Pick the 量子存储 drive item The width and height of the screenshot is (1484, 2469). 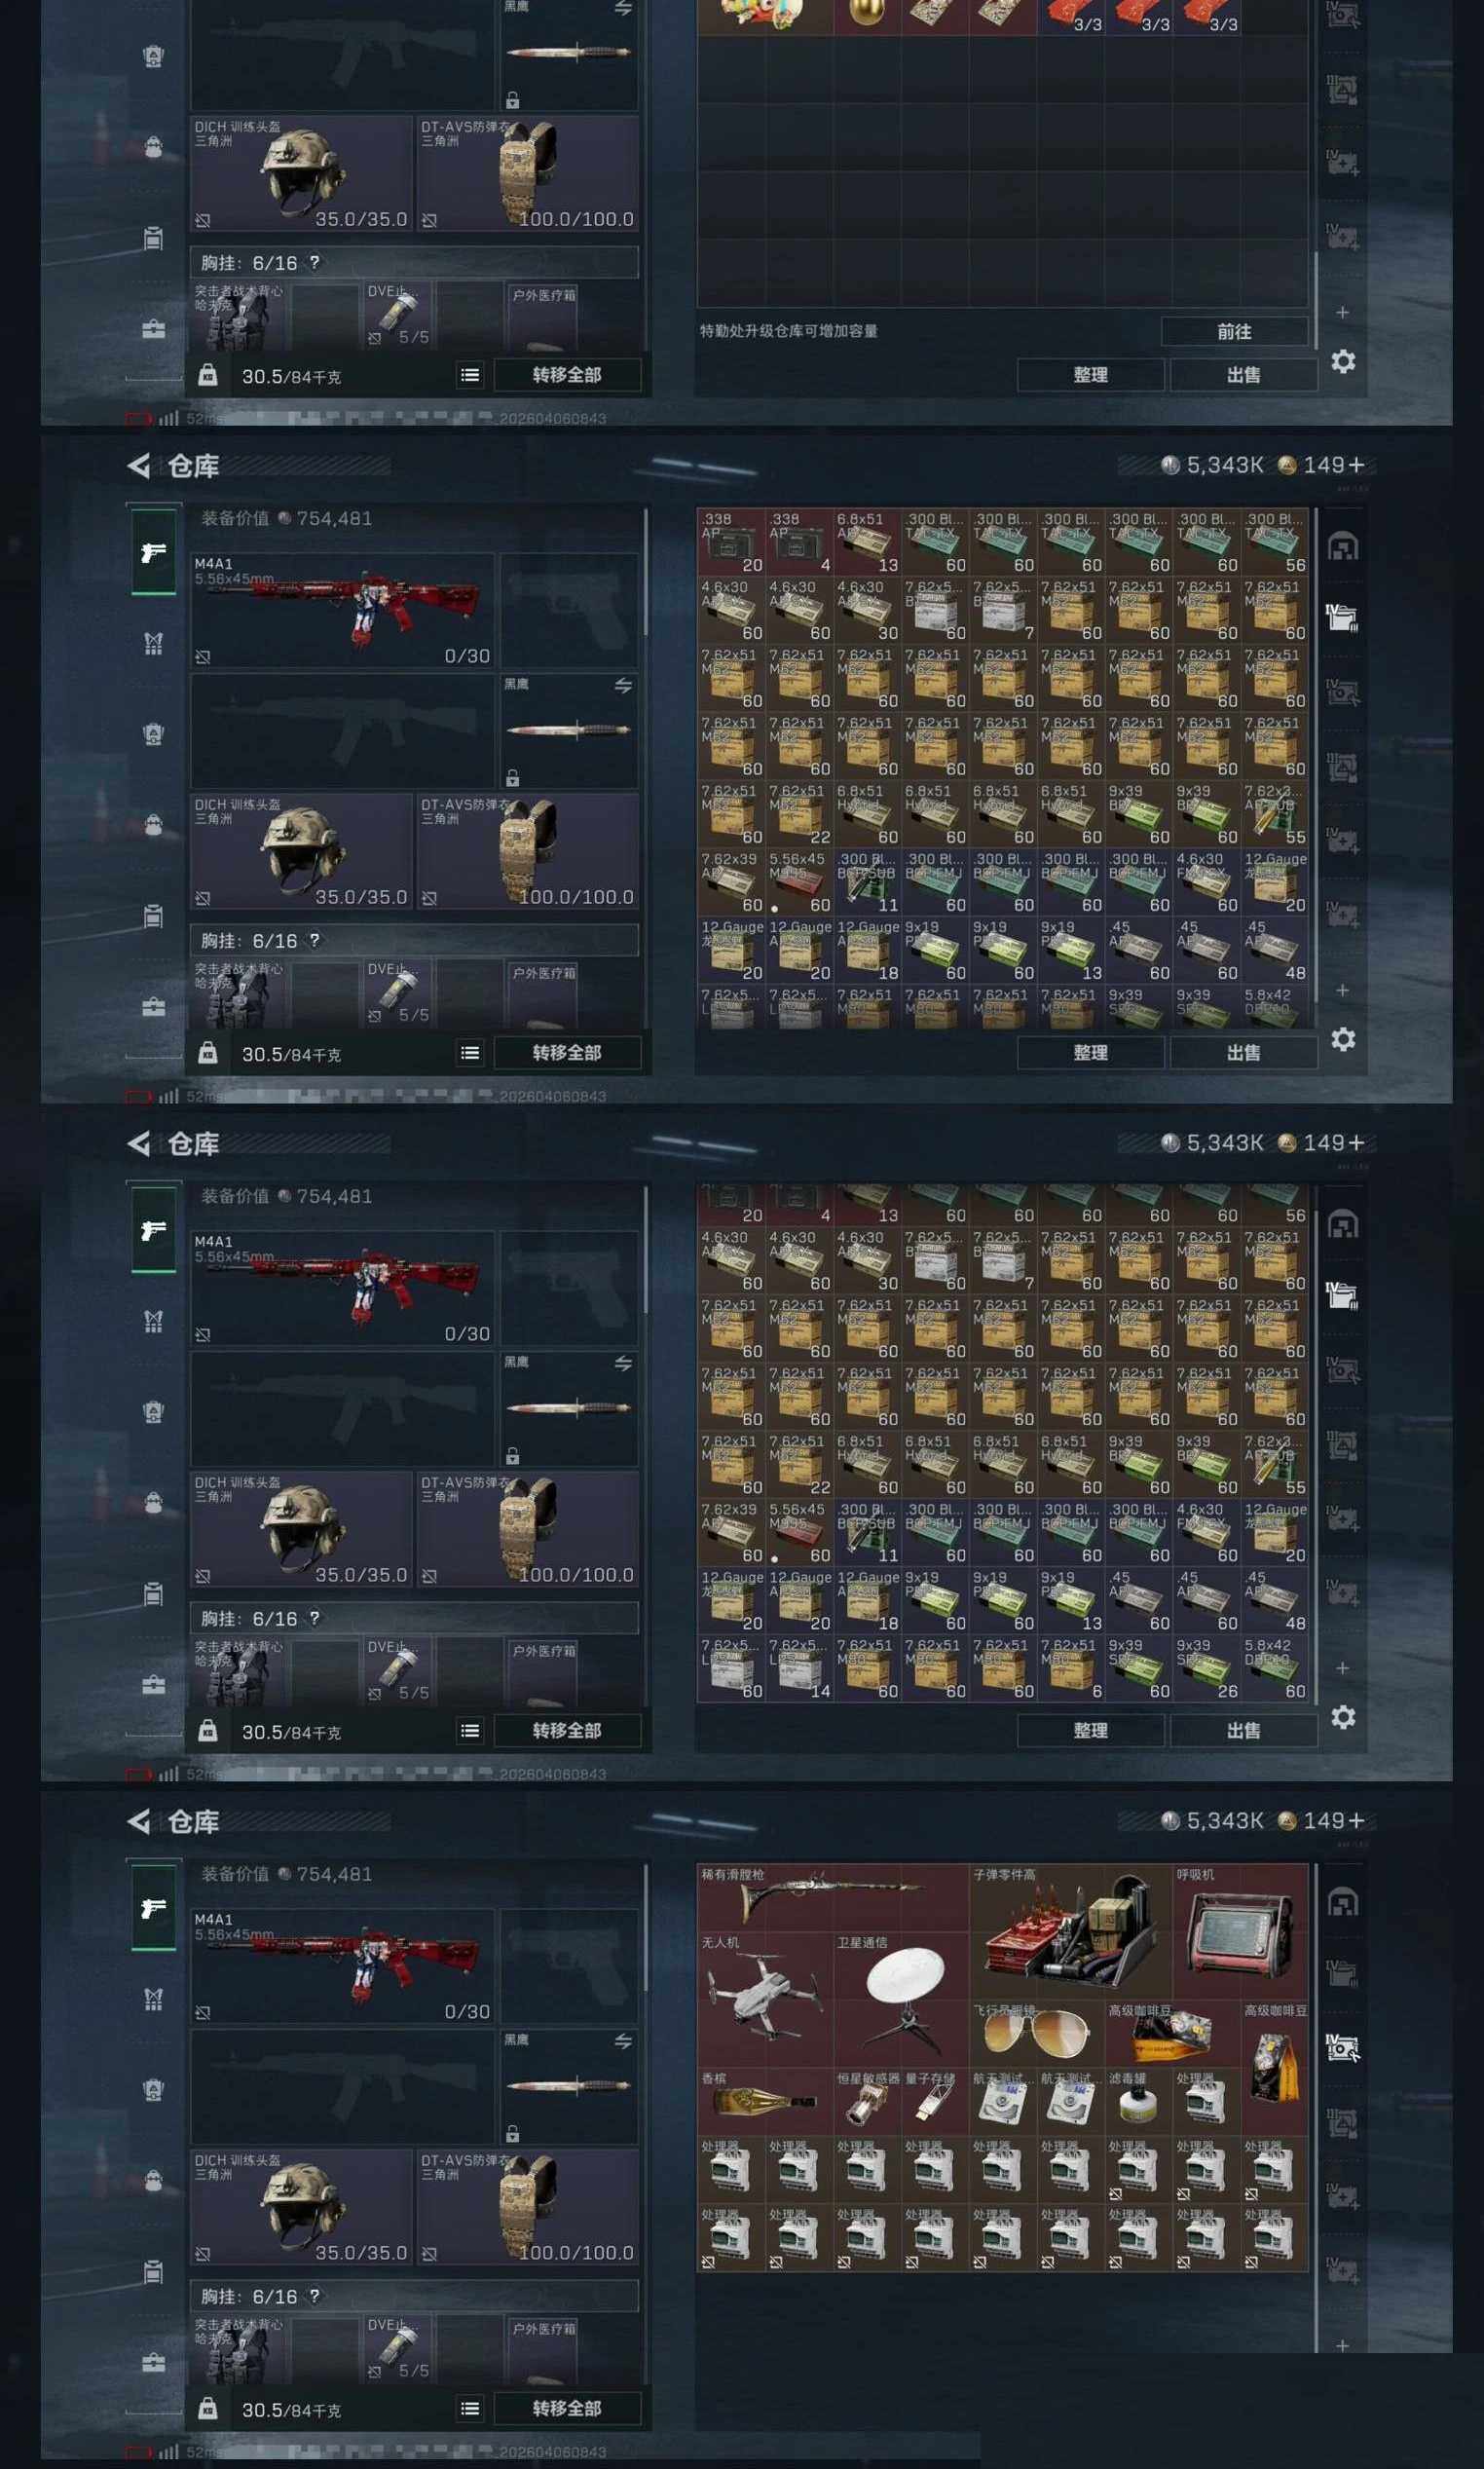click(935, 2101)
